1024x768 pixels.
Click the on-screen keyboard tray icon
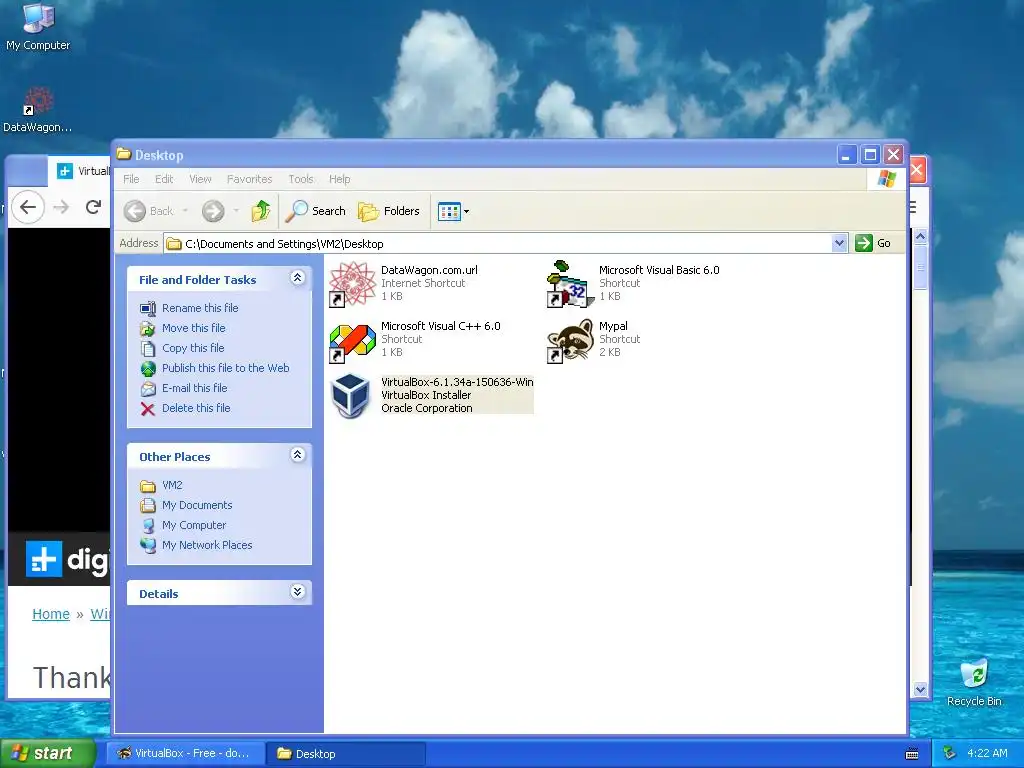(x=912, y=754)
